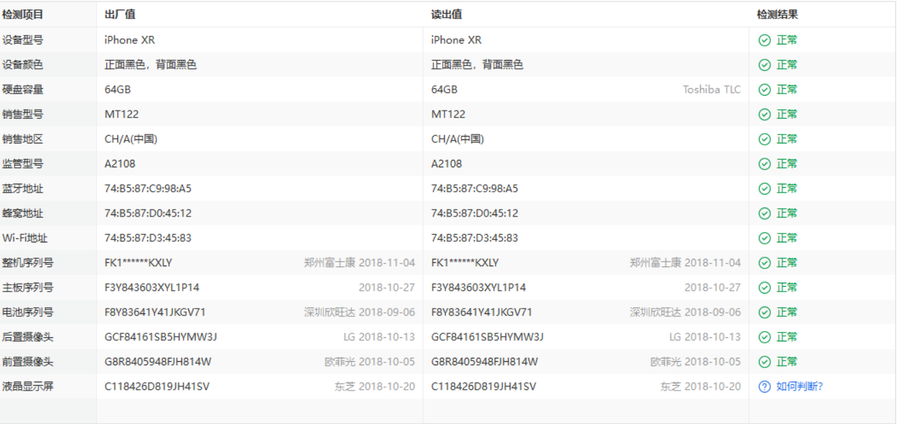Select the 电池序列号 row label

[x=28, y=312]
